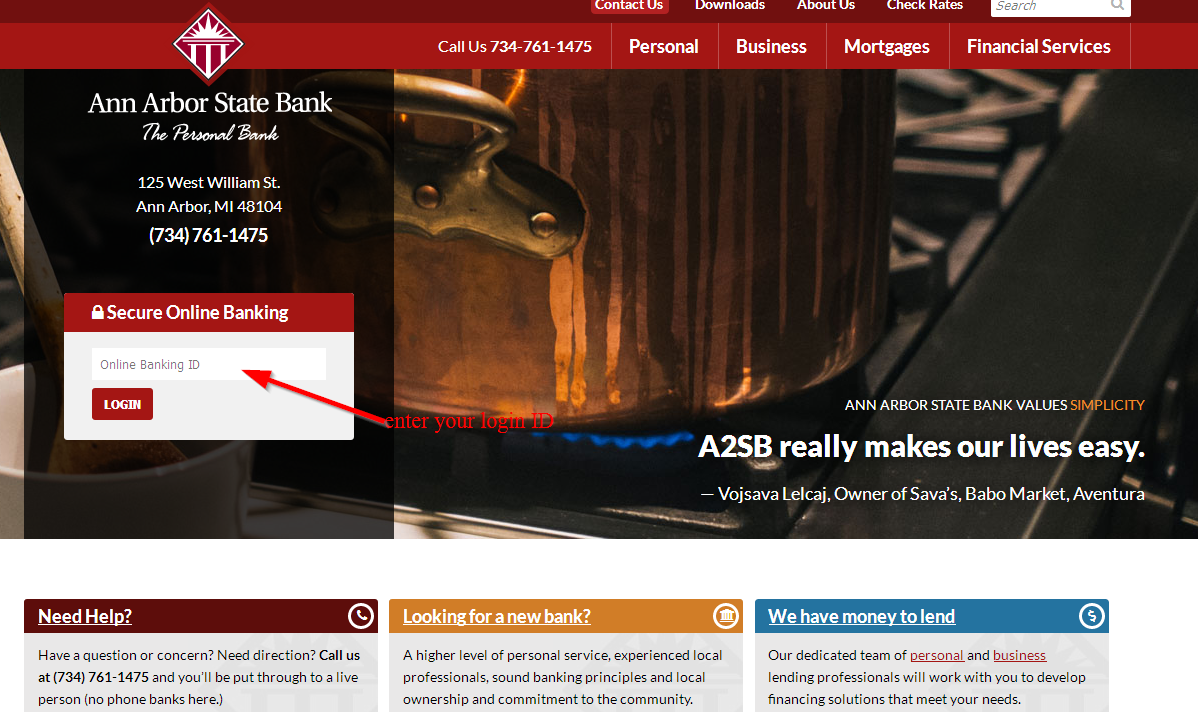Open the Contact Us page
The width and height of the screenshot is (1198, 712).
point(629,5)
